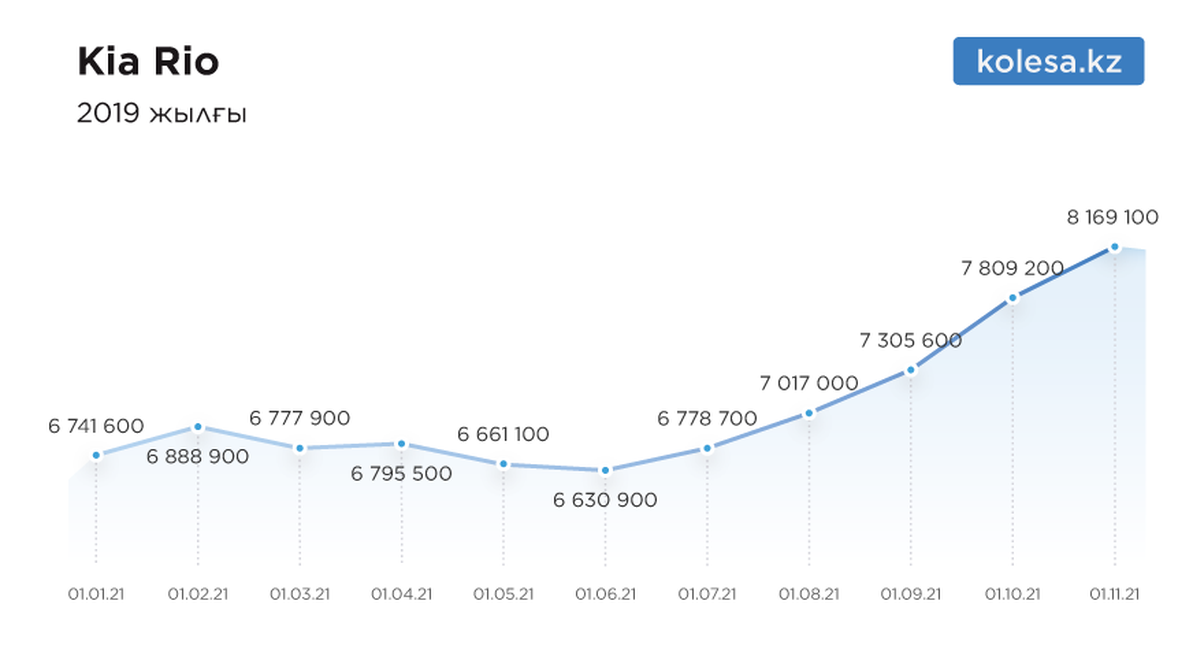The image size is (1193, 671).
Task: Click the Kia Rio chart title
Action: (x=148, y=62)
